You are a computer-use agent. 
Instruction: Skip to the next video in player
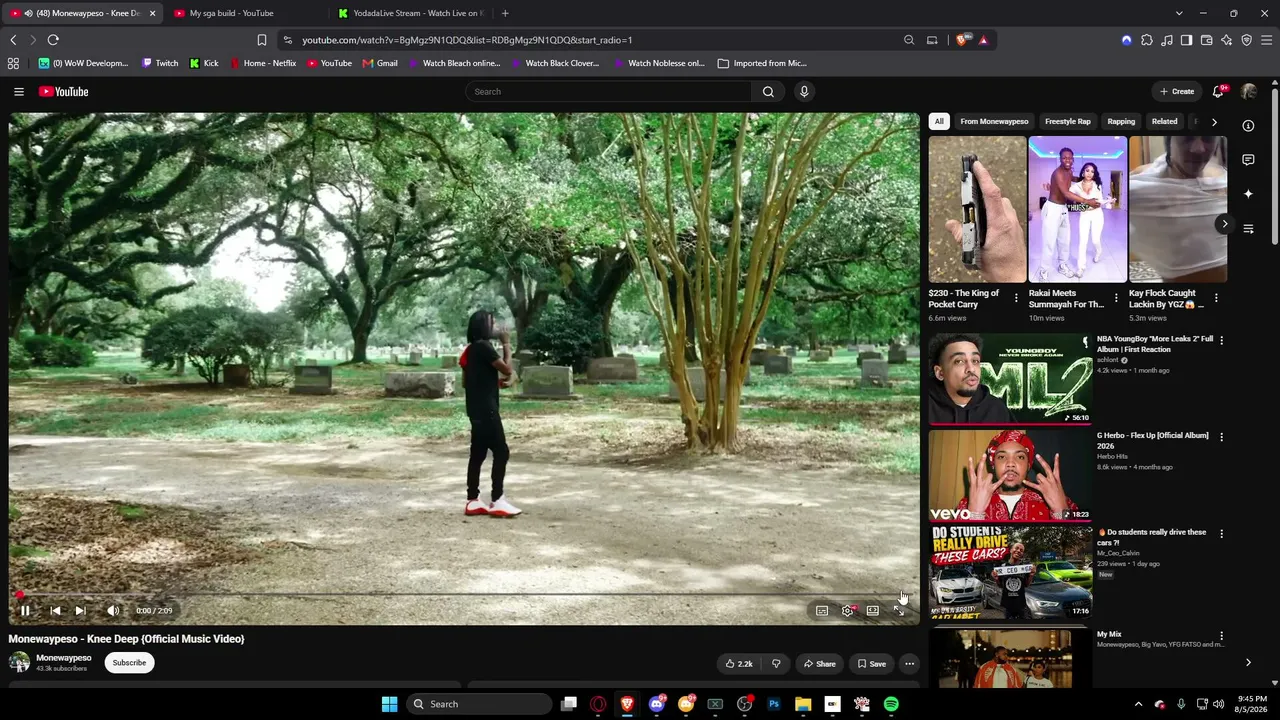[x=80, y=610]
